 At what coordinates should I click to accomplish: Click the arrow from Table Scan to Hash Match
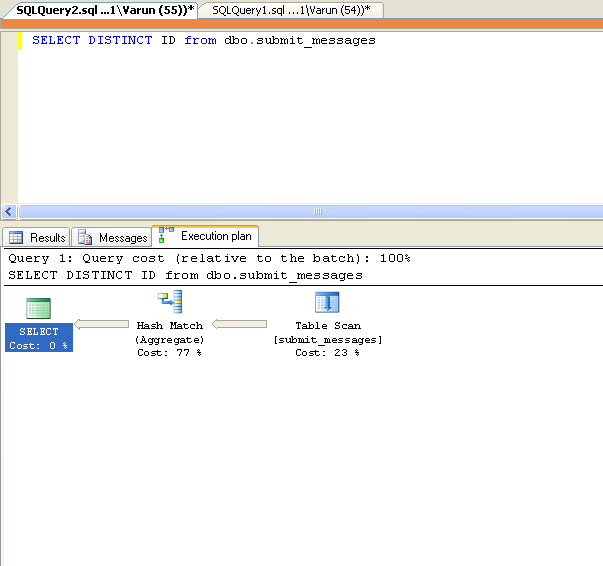[x=239, y=324]
